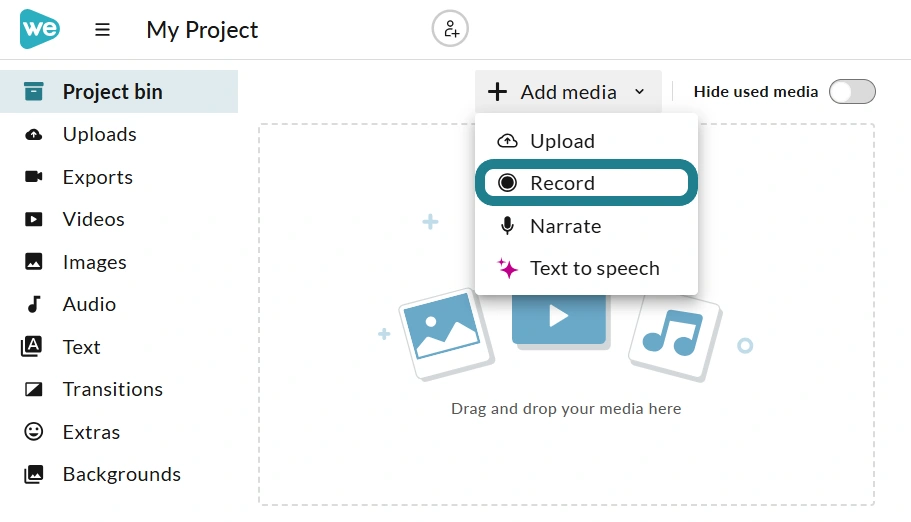This screenshot has width=911, height=522.
Task: Click the Audio music note icon
Action: click(34, 304)
